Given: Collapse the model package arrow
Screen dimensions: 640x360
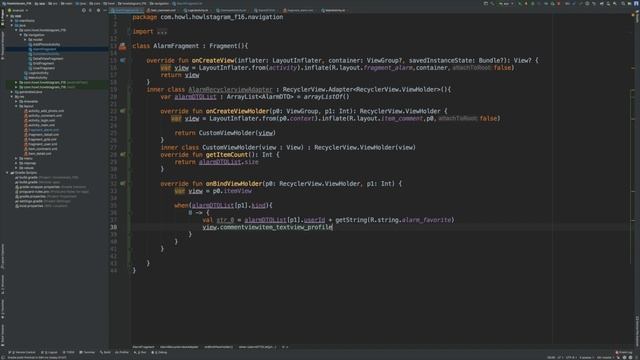Looking at the screenshot, I should [25, 40].
